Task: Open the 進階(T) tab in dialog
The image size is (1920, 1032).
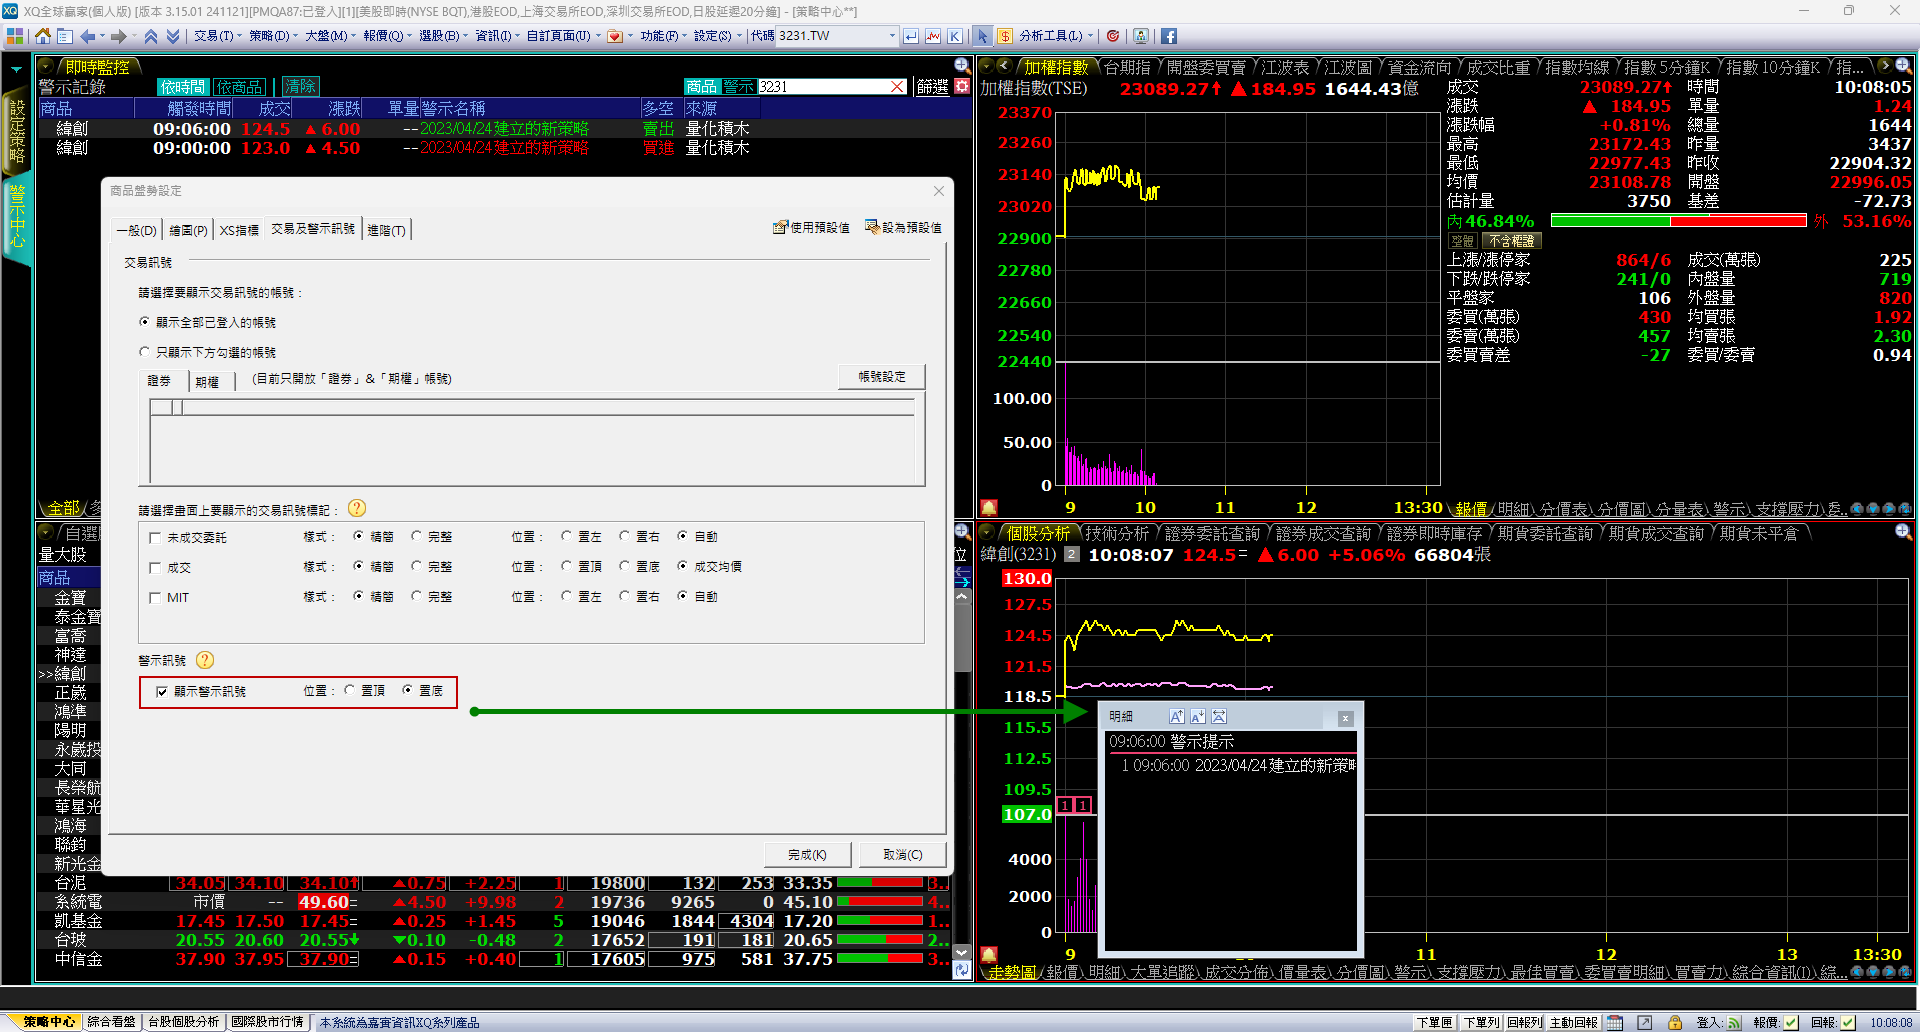Action: tap(386, 230)
